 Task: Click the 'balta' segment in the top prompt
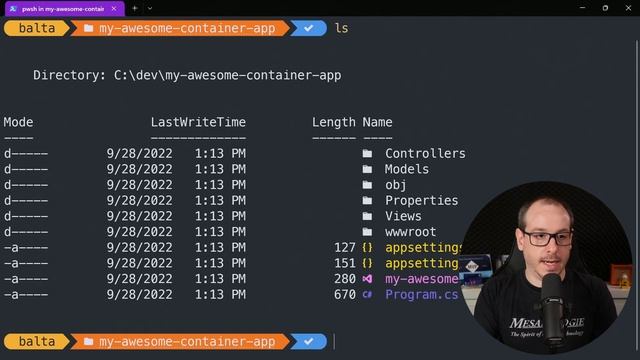pyautogui.click(x=37, y=28)
